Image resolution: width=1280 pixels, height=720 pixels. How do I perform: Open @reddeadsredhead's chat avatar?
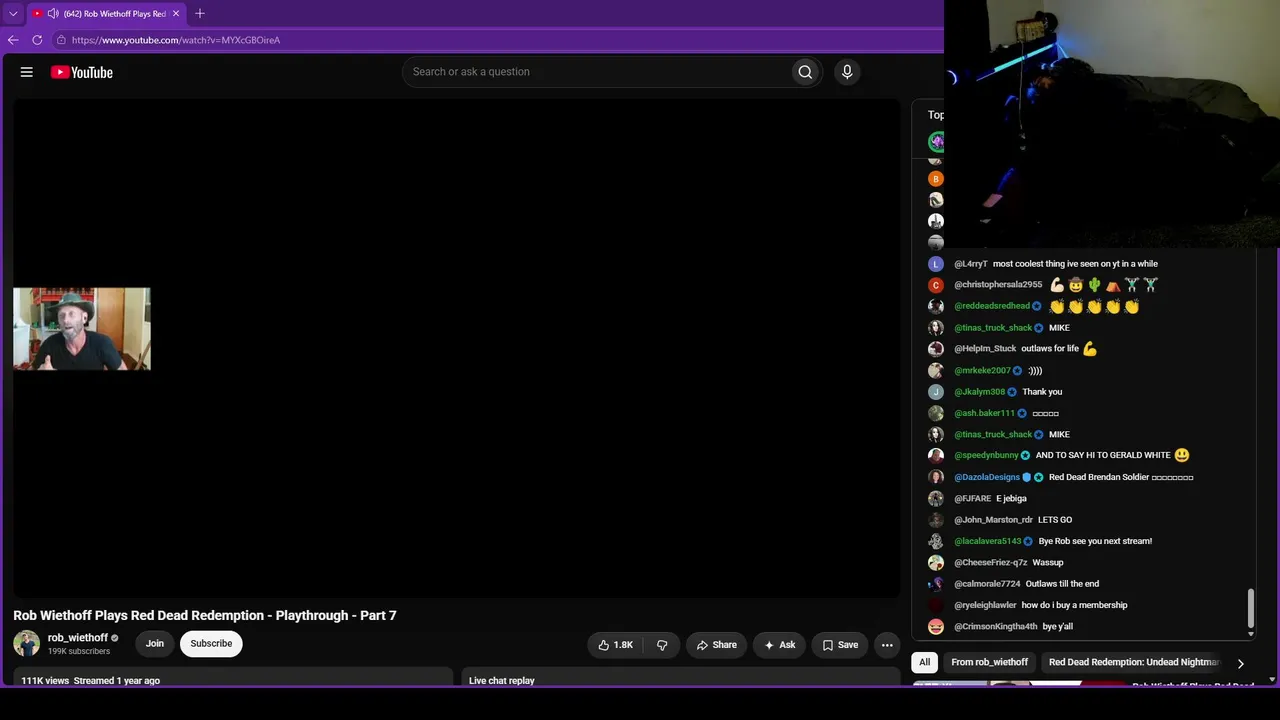[x=936, y=306]
